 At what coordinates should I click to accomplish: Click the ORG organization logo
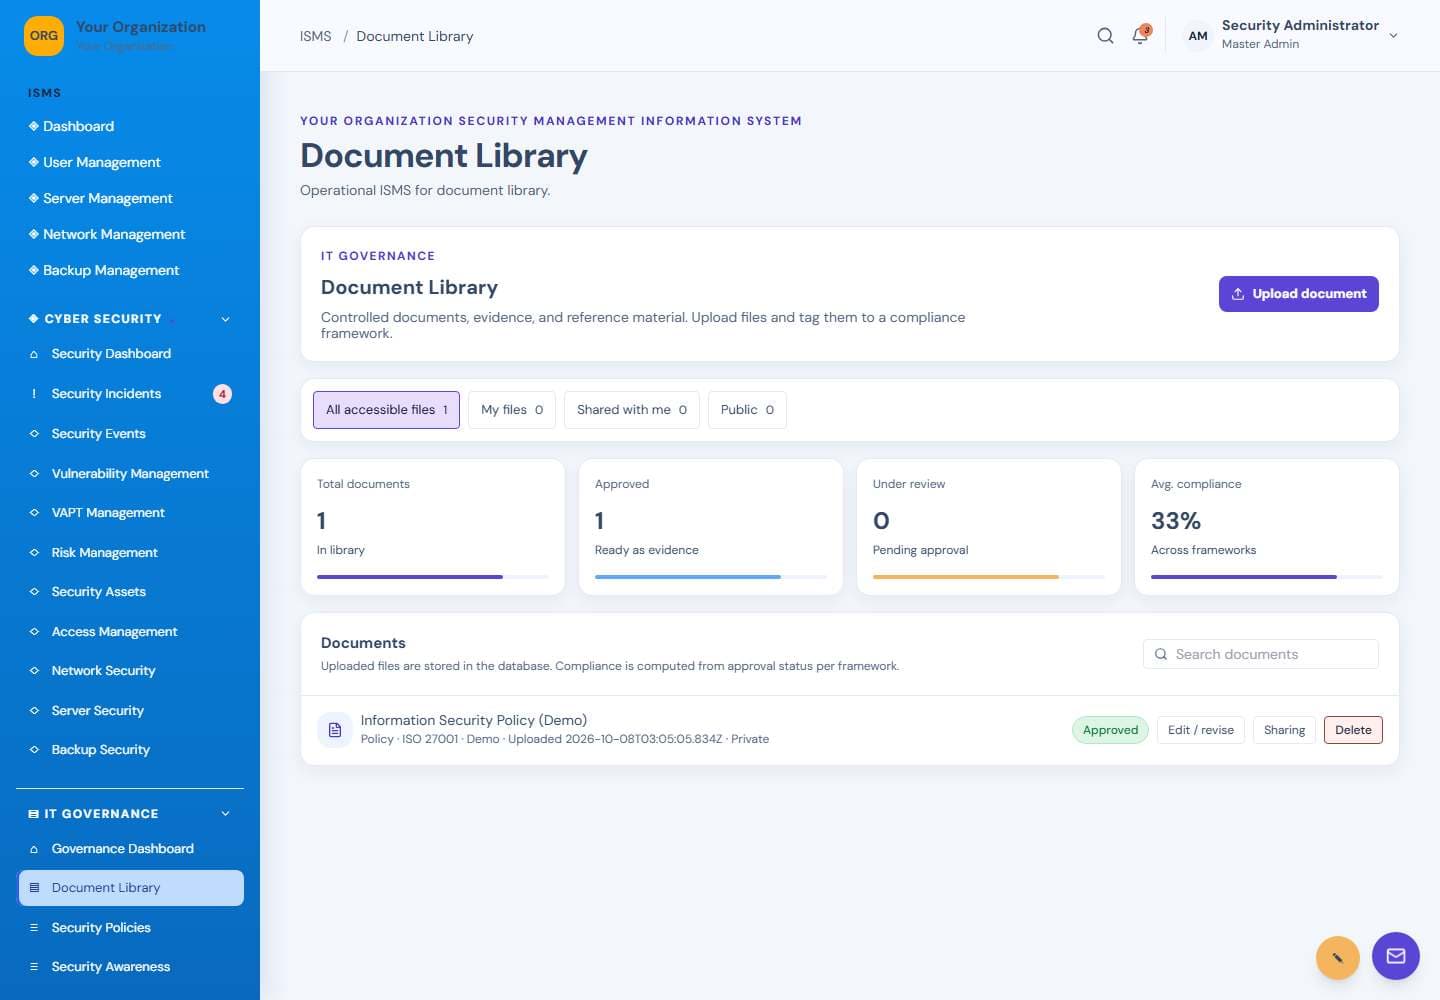coord(44,36)
